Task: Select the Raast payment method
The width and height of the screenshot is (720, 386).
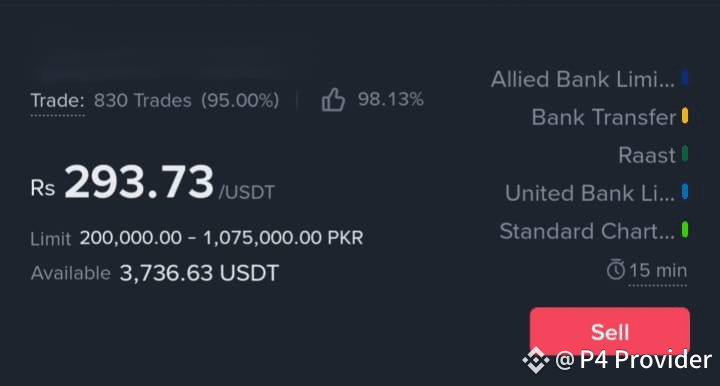Action: click(x=647, y=155)
